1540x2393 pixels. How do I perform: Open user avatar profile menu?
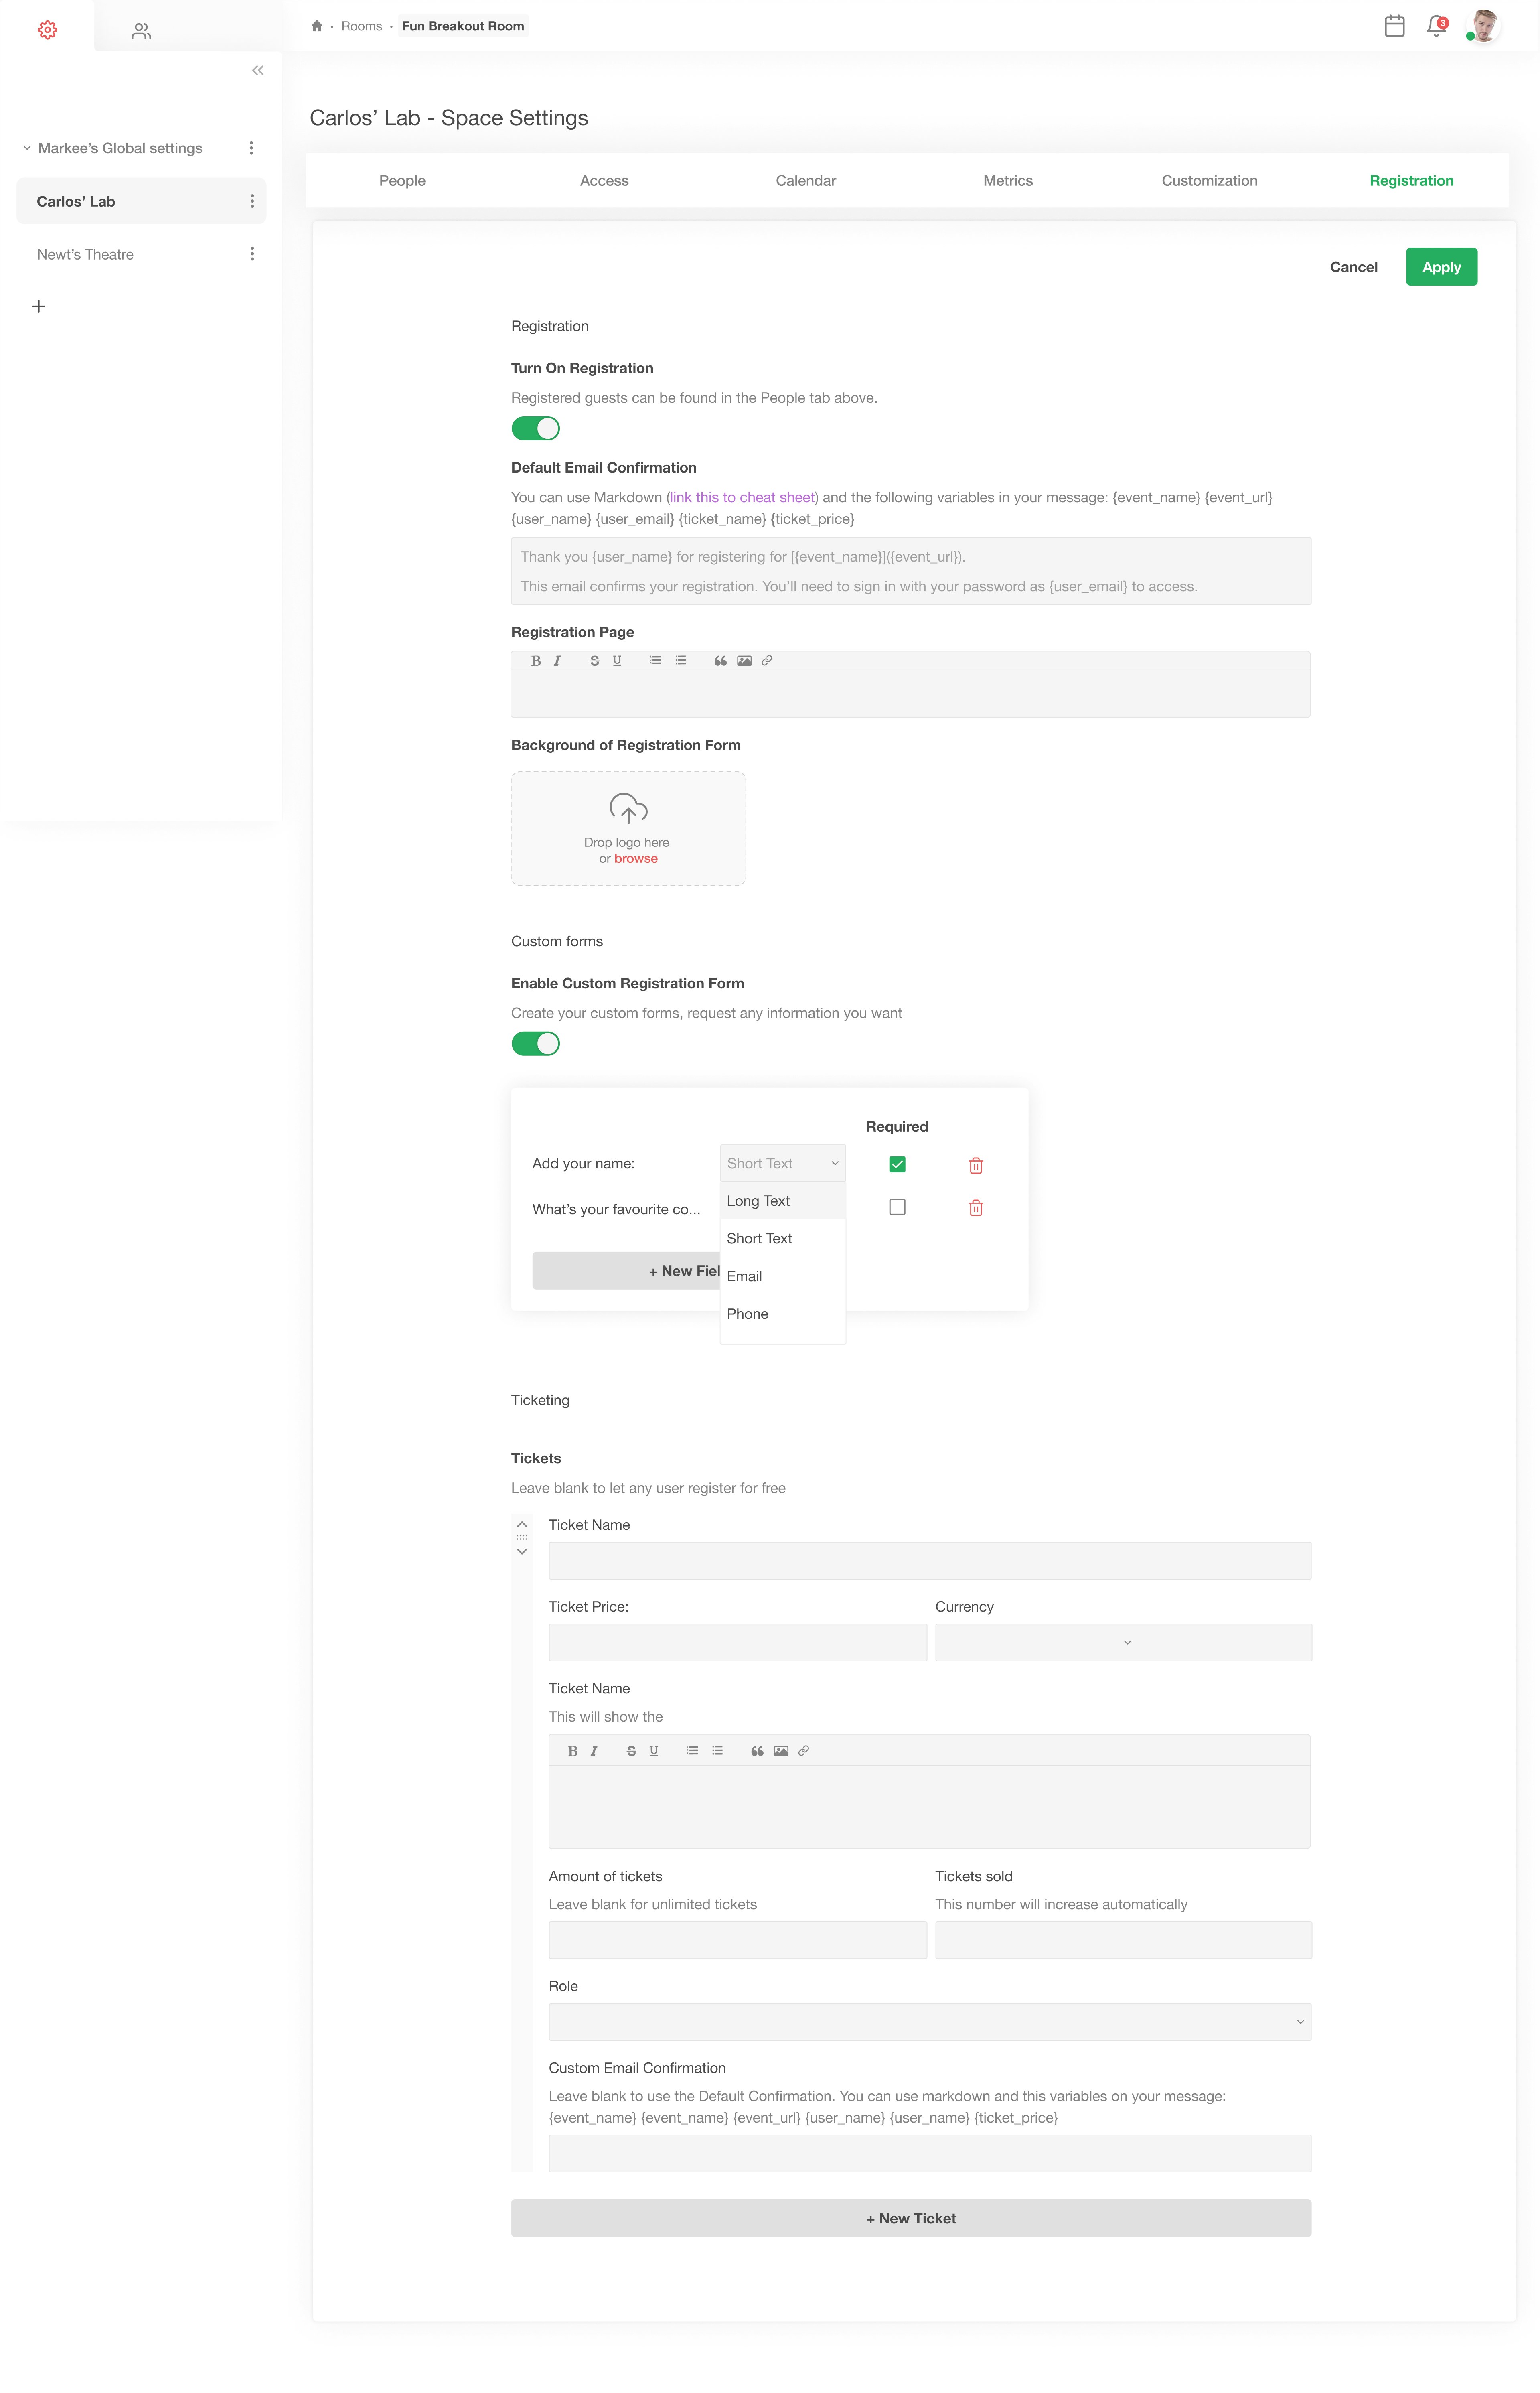click(1484, 26)
